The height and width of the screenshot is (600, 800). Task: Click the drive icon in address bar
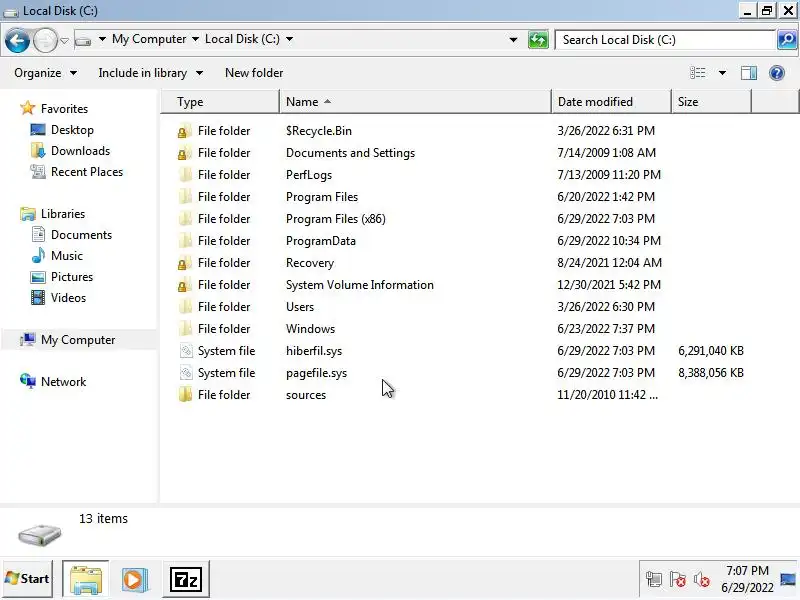[x=83, y=40]
